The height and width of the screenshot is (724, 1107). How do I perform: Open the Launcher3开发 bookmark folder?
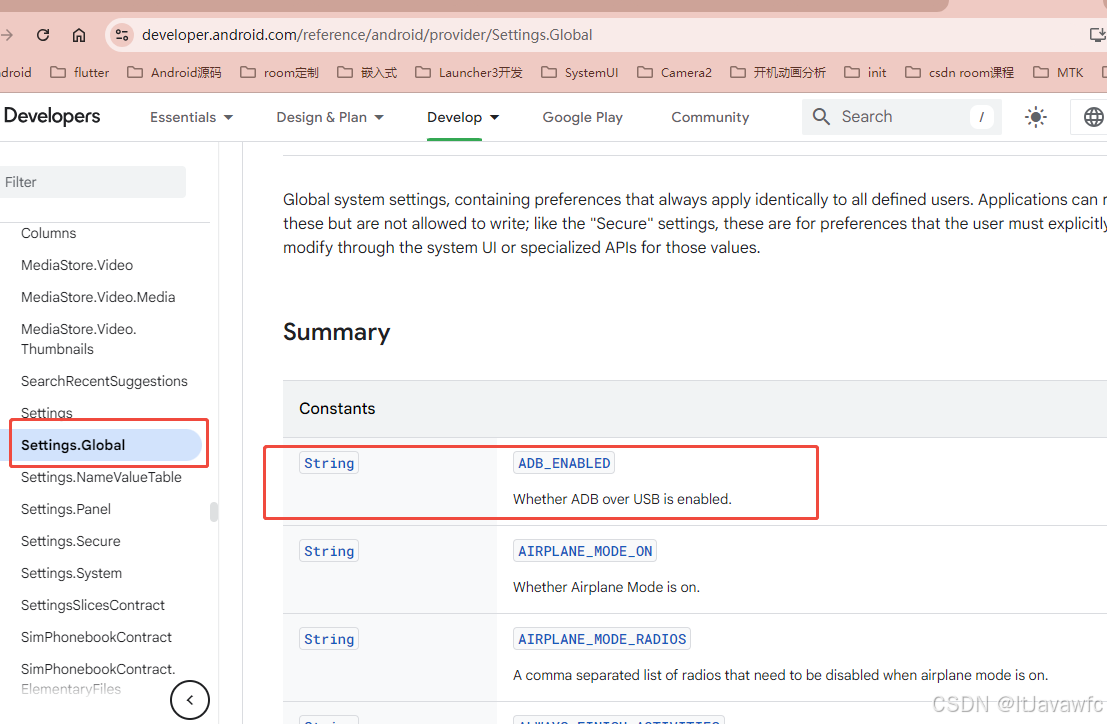click(x=469, y=73)
